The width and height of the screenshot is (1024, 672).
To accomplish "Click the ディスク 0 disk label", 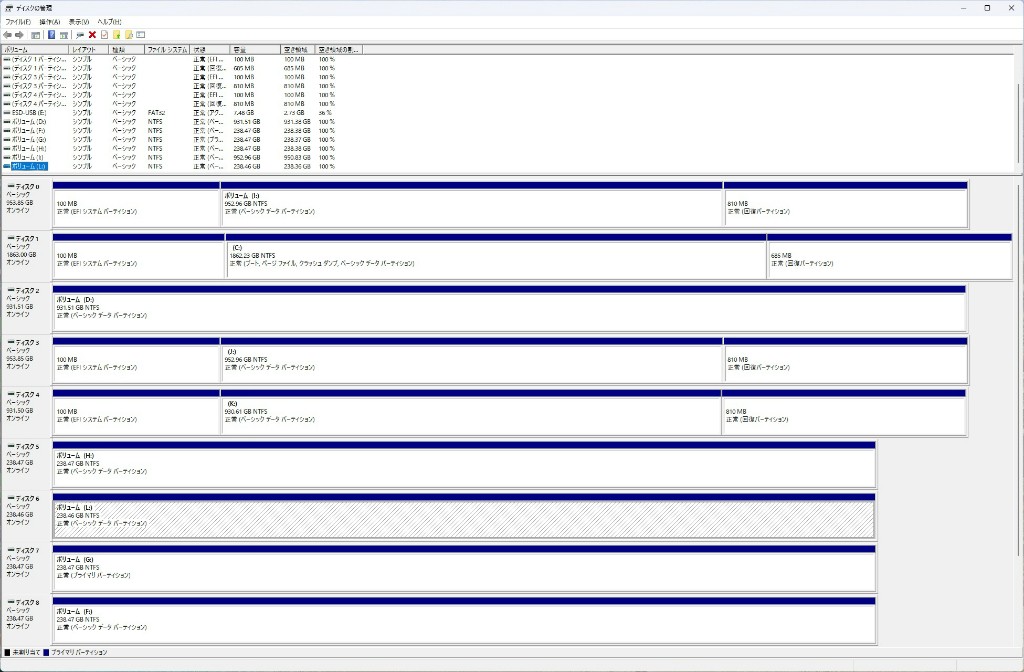I will pyautogui.click(x=27, y=186).
